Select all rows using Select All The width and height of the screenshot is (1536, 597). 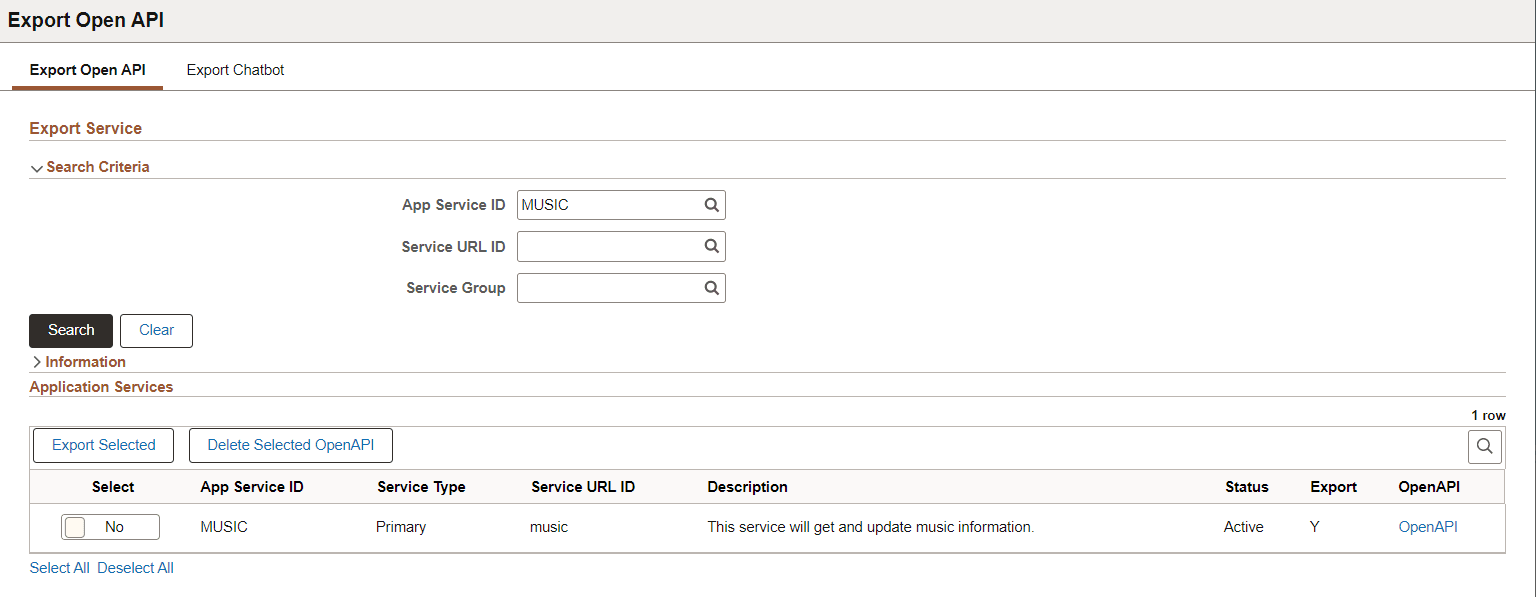(x=59, y=567)
